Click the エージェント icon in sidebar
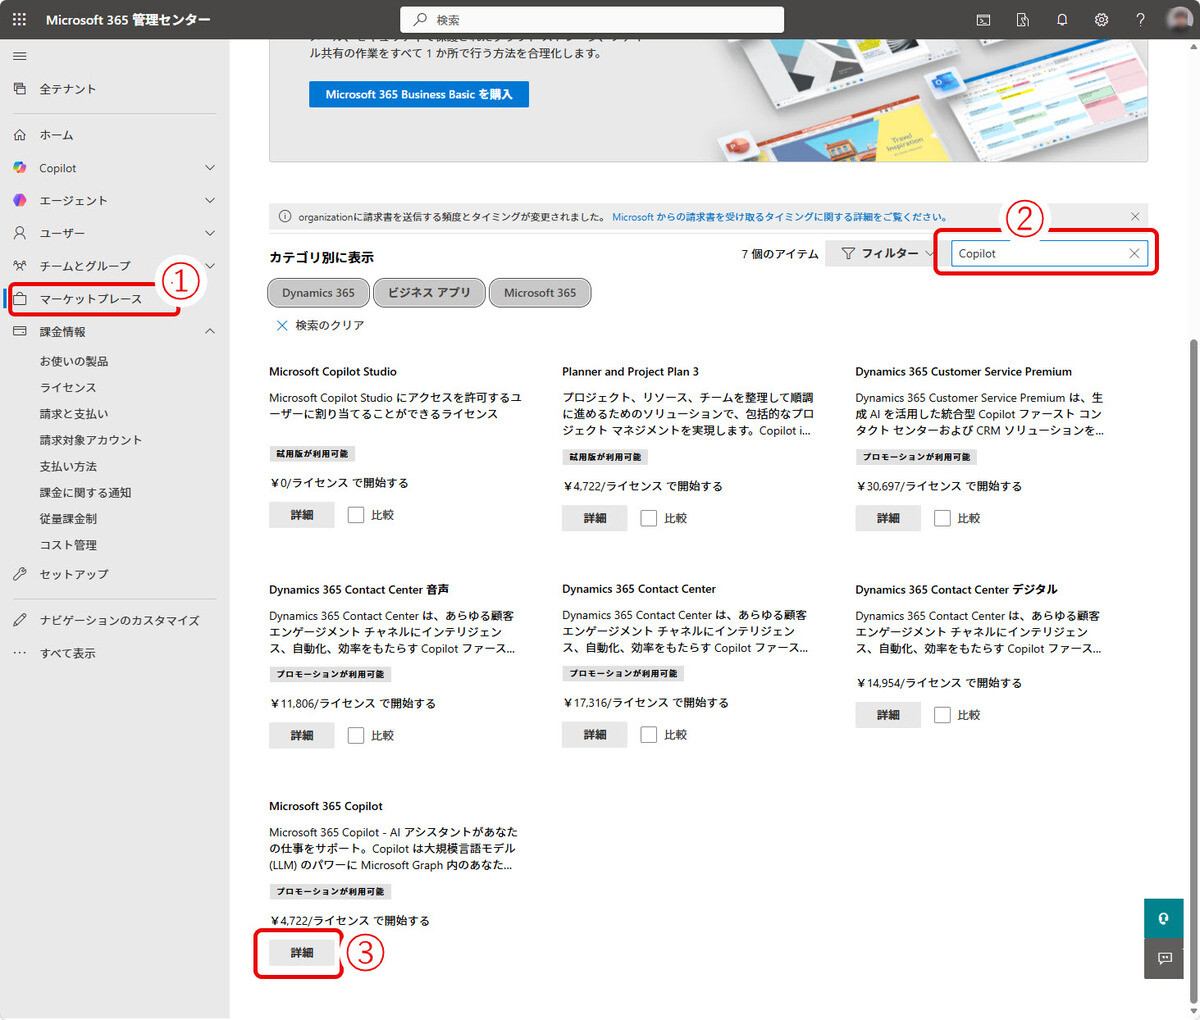The height and width of the screenshot is (1020, 1200). pos(20,200)
